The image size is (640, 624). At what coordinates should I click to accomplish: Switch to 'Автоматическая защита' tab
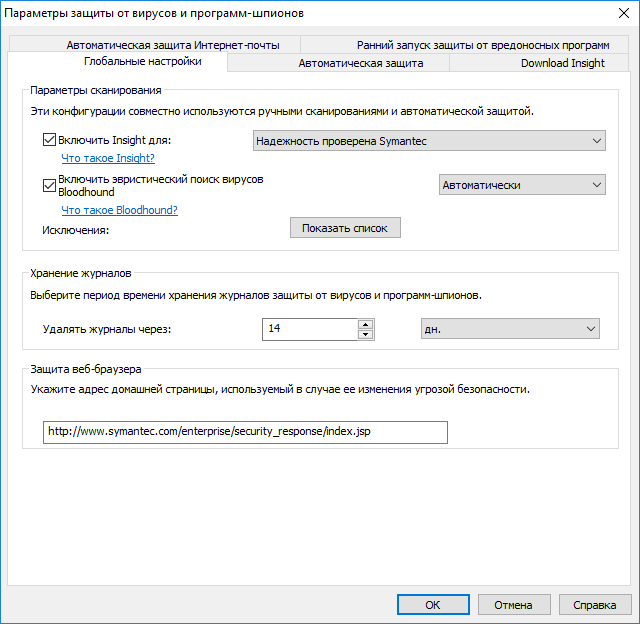click(x=360, y=63)
